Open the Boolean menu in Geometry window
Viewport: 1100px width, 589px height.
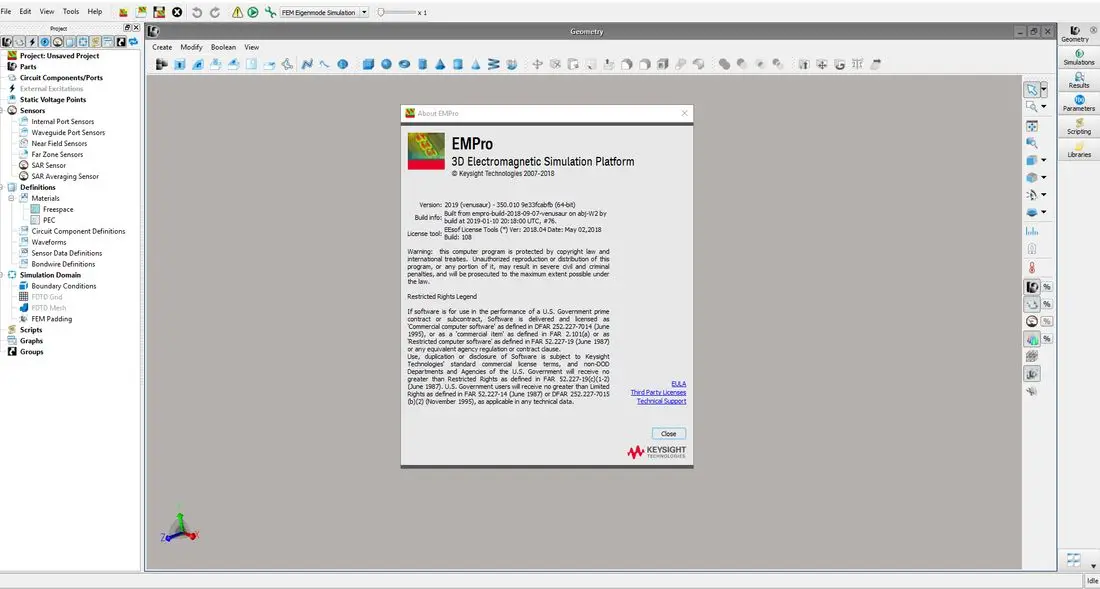click(x=224, y=47)
